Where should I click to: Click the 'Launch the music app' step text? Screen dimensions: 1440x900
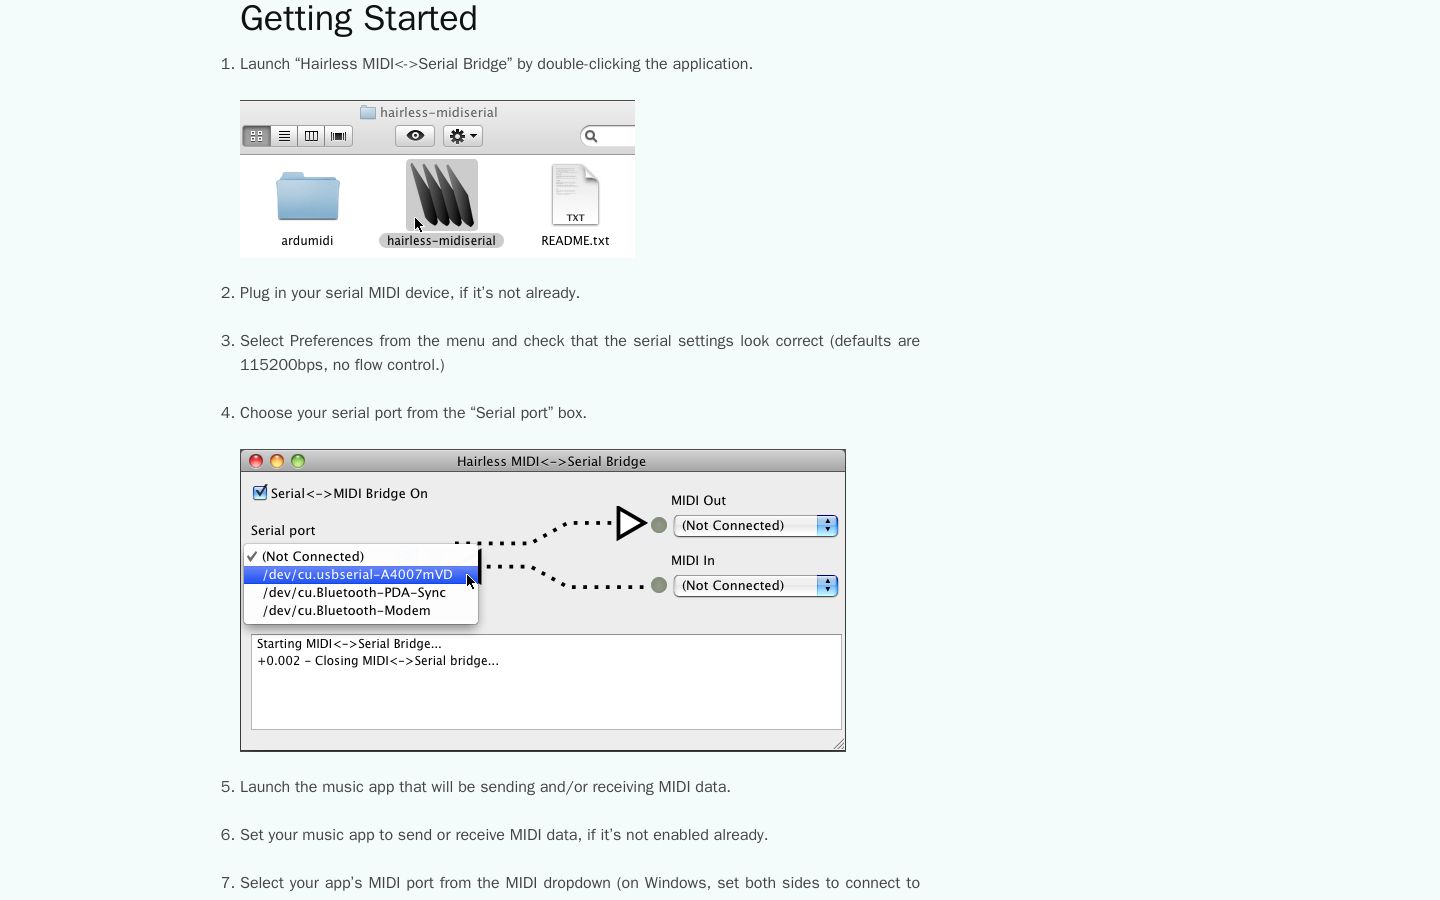485,787
